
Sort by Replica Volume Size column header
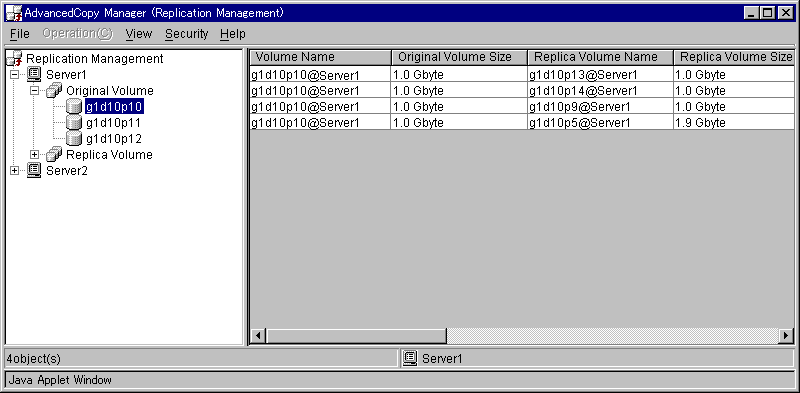pyautogui.click(x=734, y=57)
